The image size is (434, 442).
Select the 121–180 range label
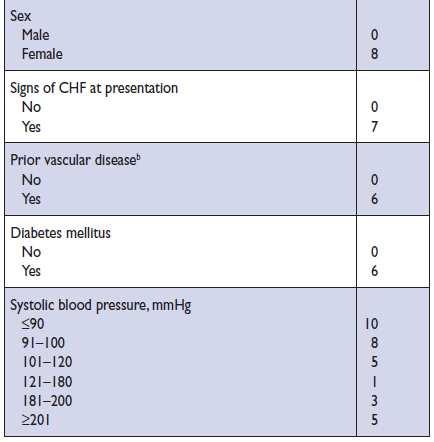[47, 382]
